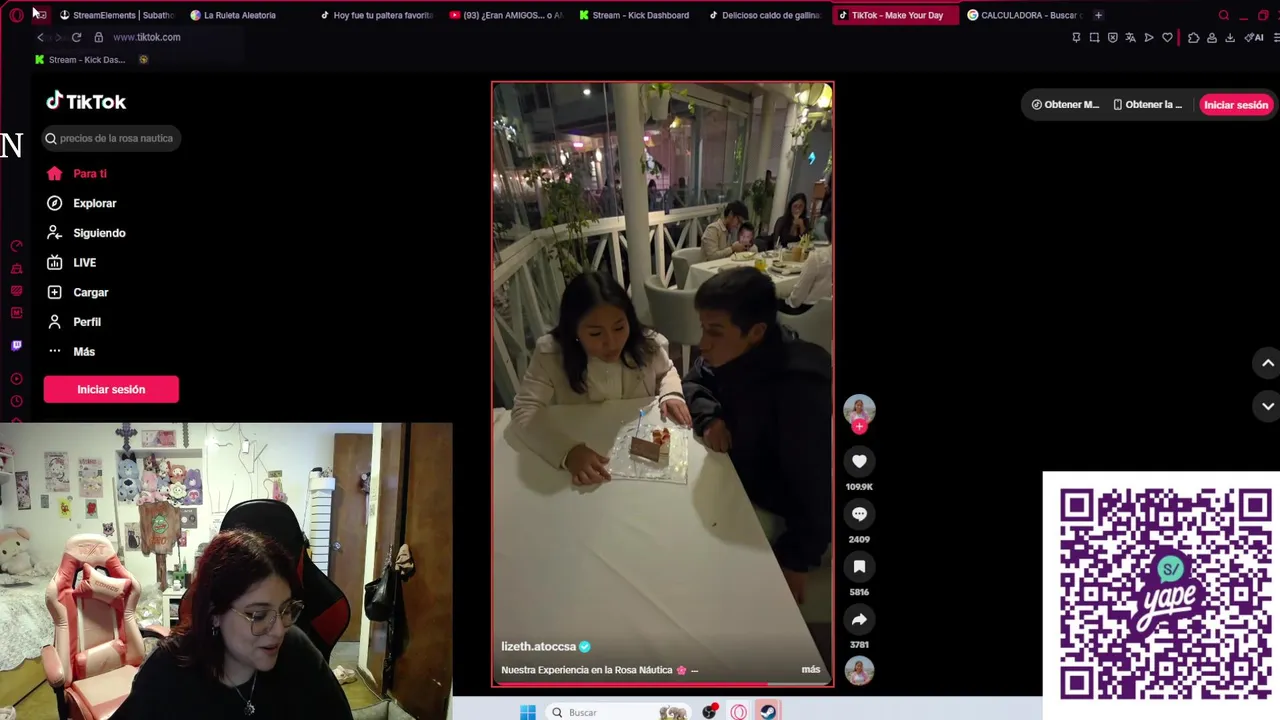Click the heart icon in browser toolbar
This screenshot has height=720, width=1280.
pos(1167,37)
